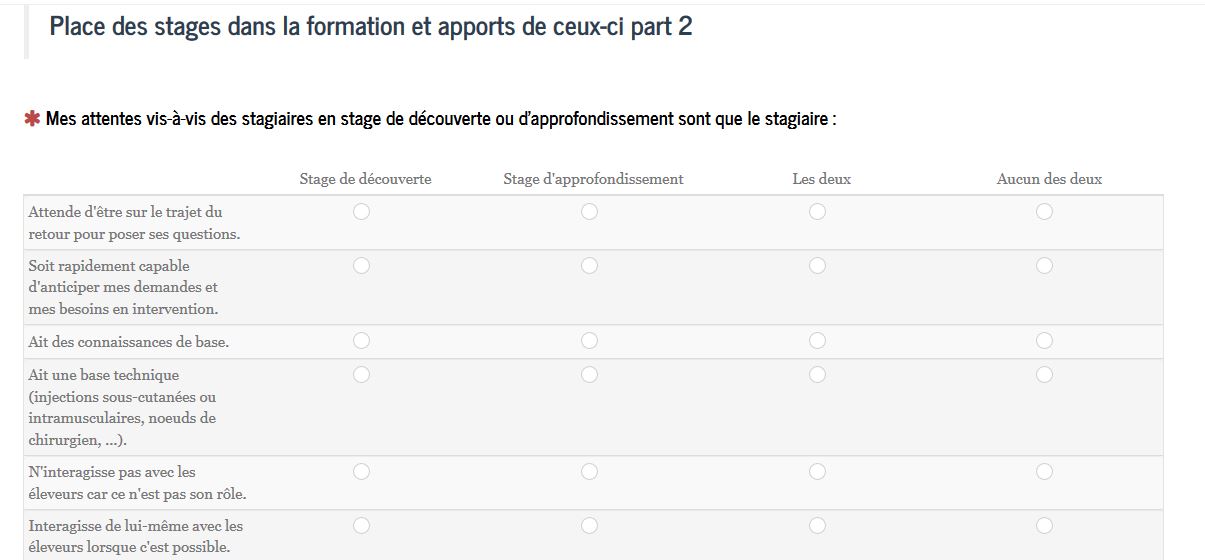Viewport: 1205px width, 560px height.
Task: Select 'Stage d'approfondissement' for 'N'interagisse pas avec les éleveurs'
Action: pos(589,471)
